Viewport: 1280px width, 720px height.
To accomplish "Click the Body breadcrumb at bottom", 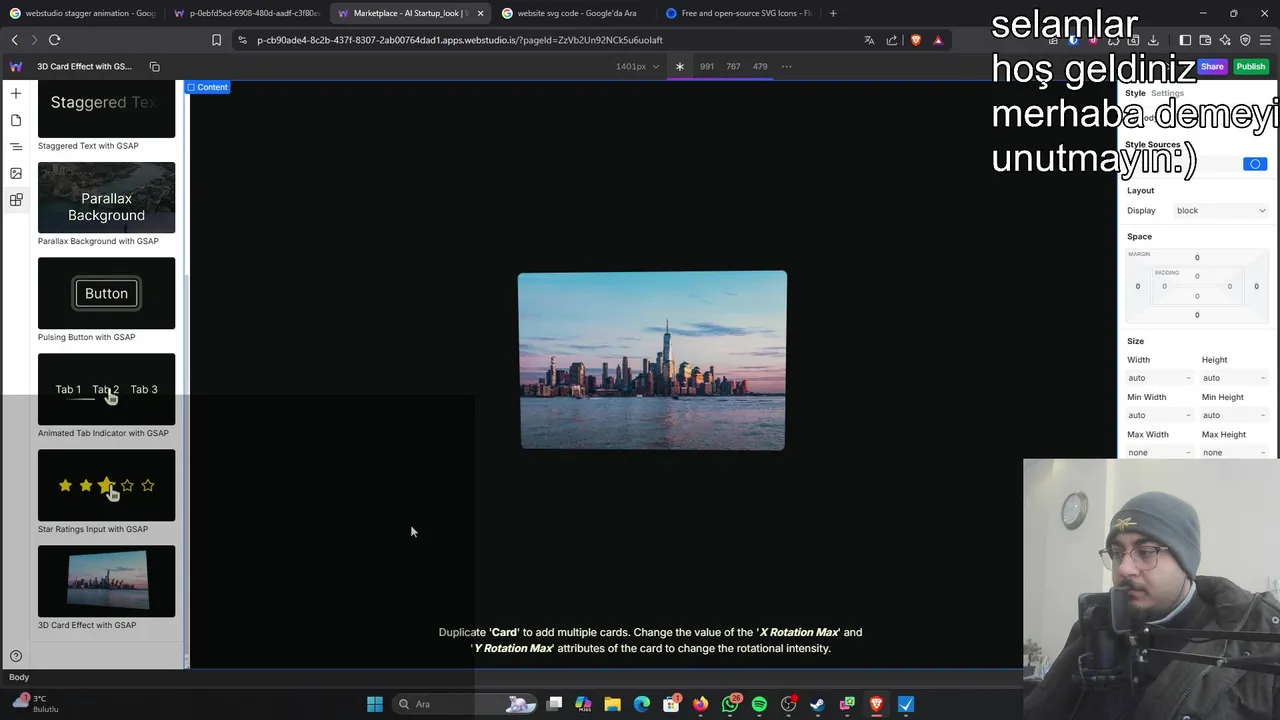I will 19,677.
